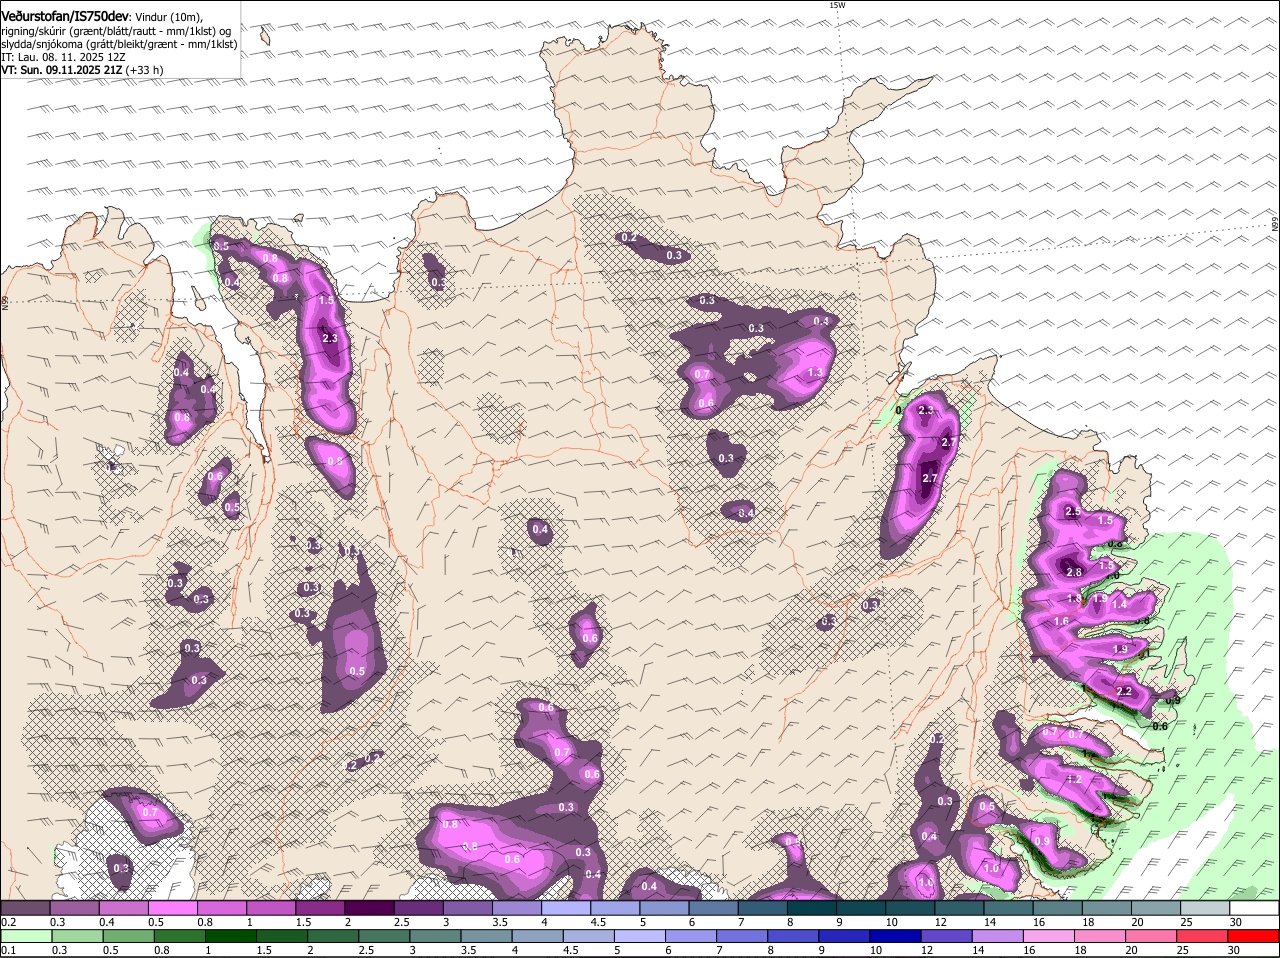1280x958 pixels.
Task: Pick upper legend swatch between 2 and 2.5
Action: coord(369,907)
